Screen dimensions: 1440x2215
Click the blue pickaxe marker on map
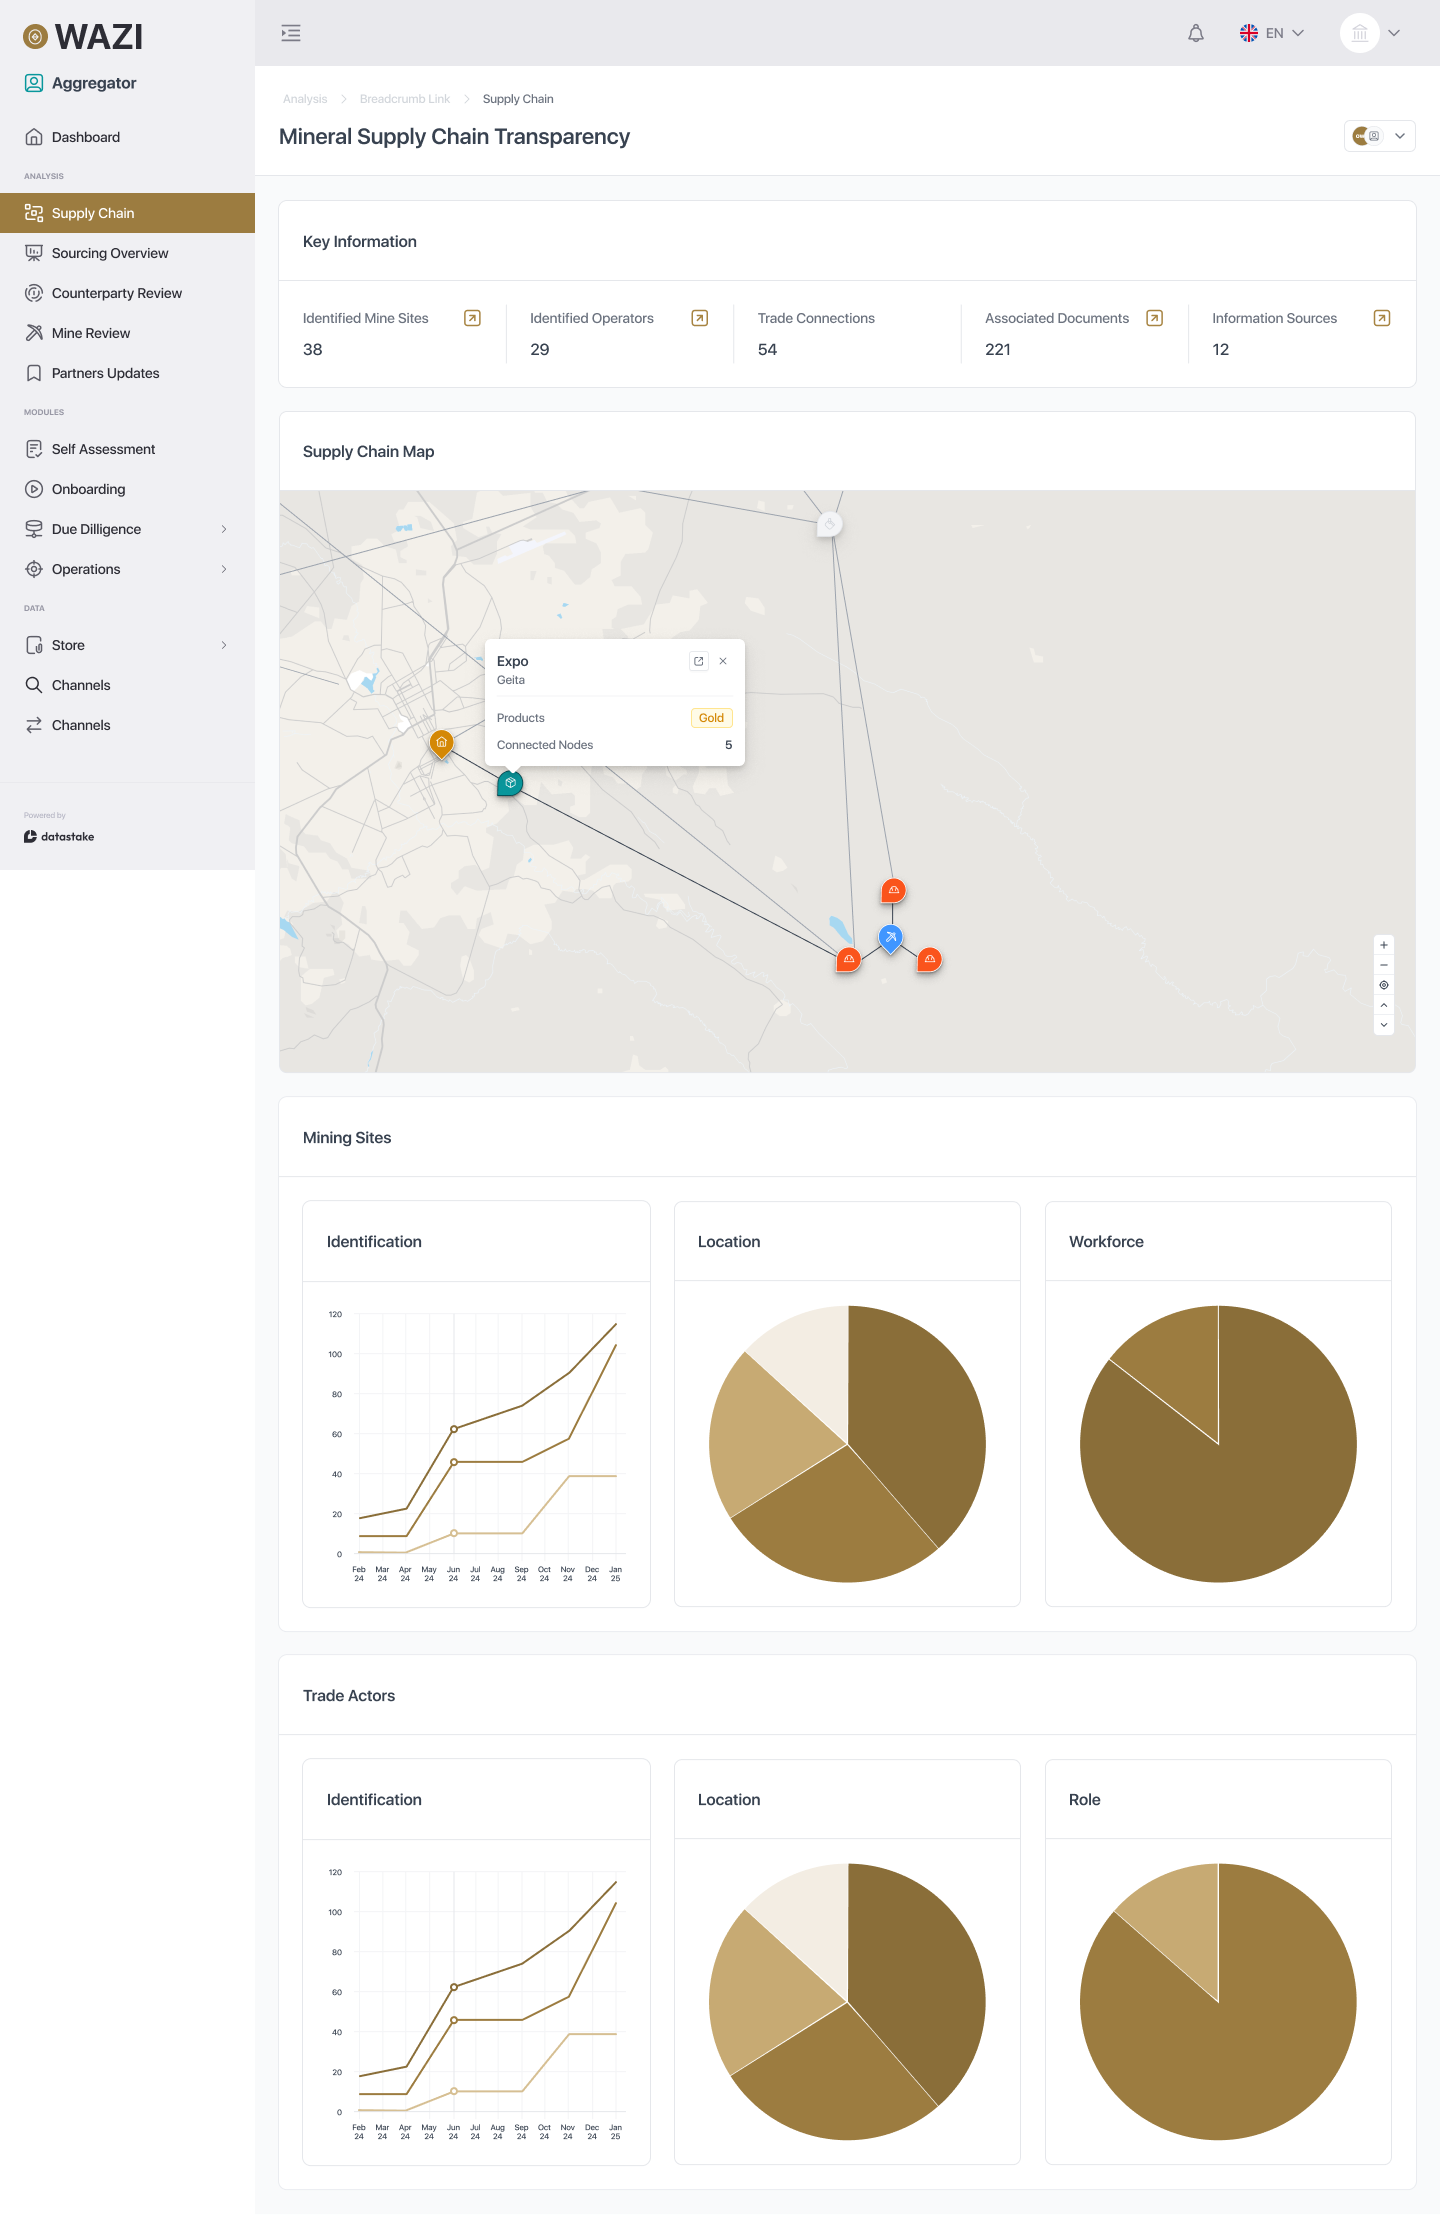pyautogui.click(x=891, y=938)
